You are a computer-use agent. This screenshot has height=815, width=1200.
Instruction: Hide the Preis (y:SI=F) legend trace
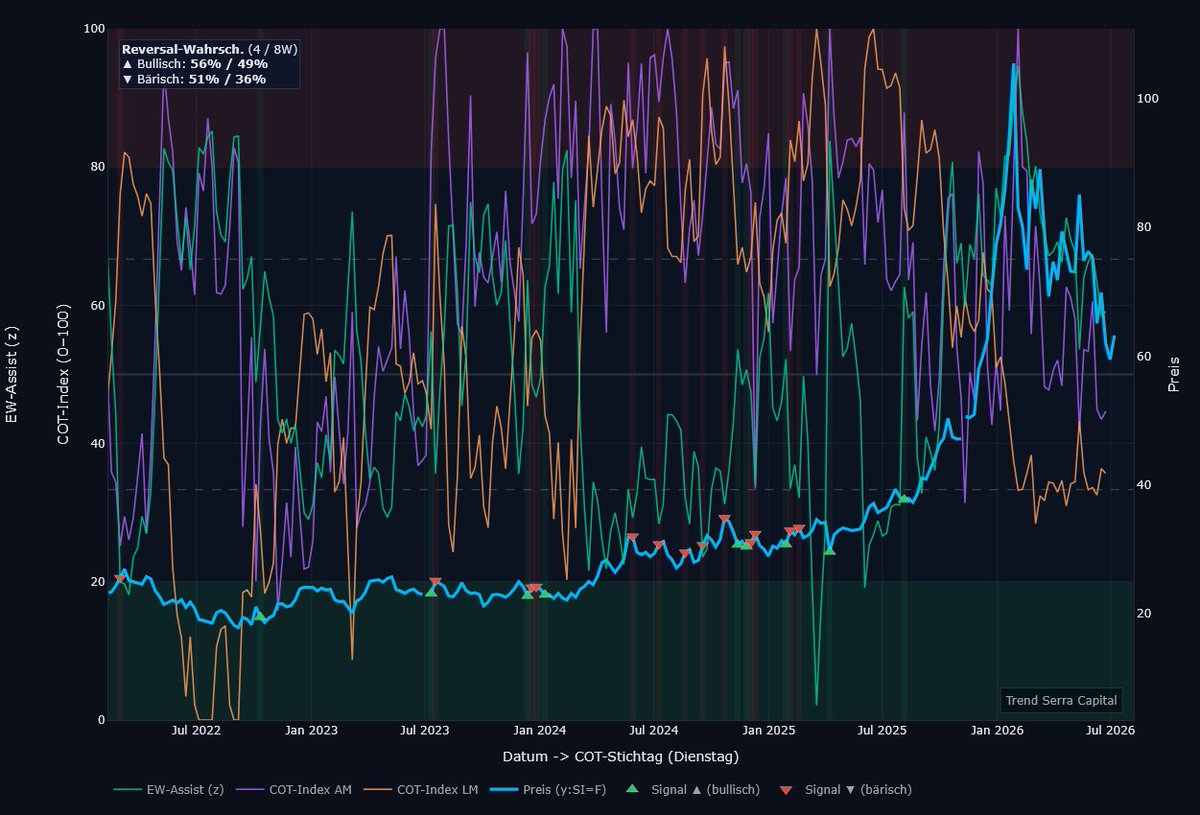point(546,790)
